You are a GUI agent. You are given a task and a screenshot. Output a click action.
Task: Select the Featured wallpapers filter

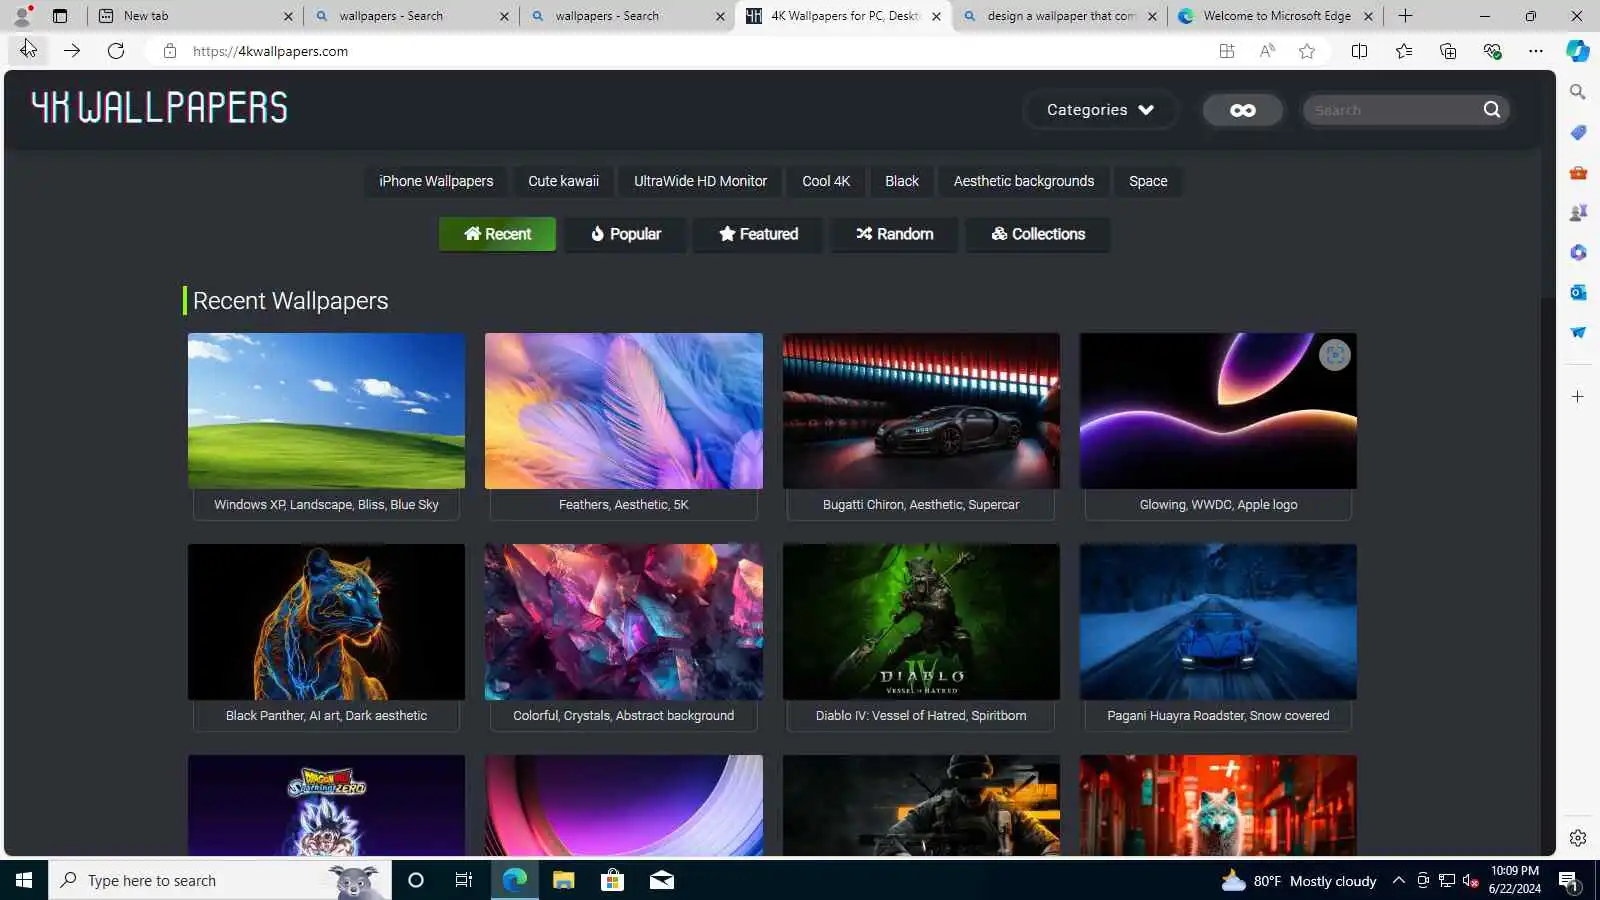[x=759, y=234]
